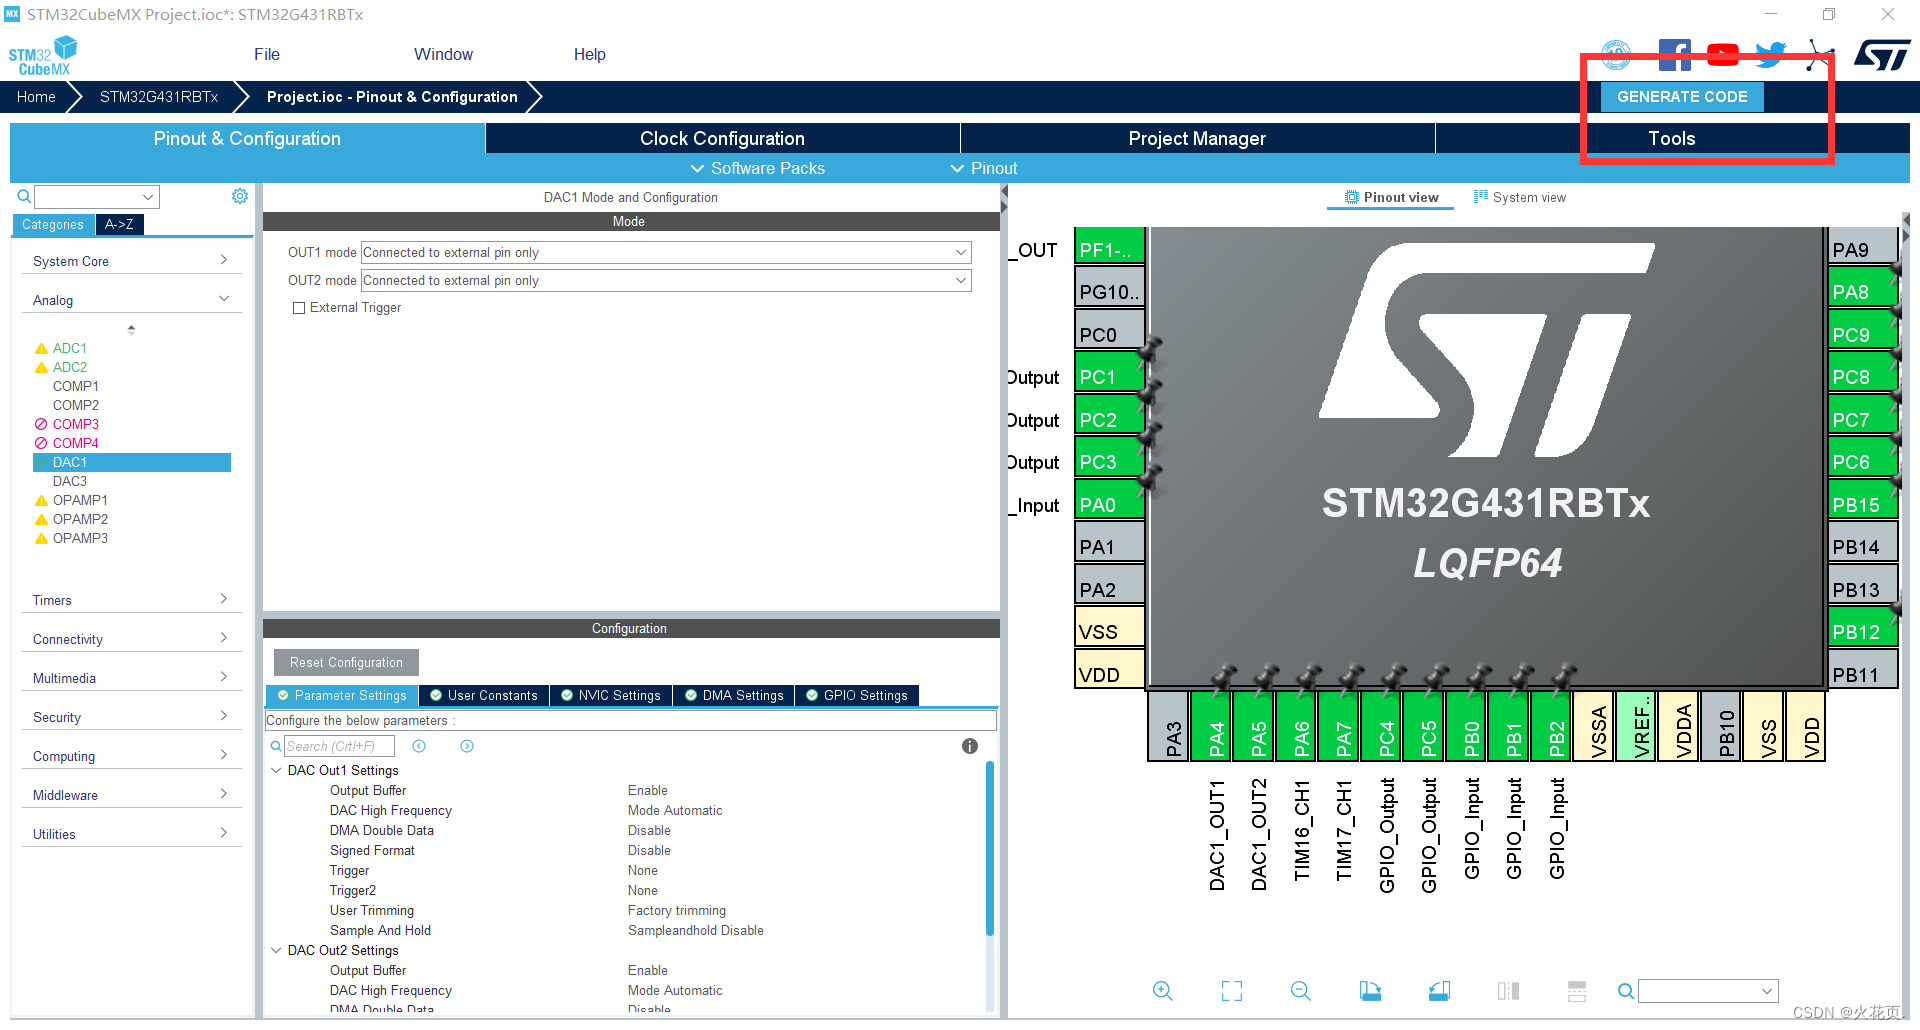Screen dimensions: 1920x1030
Task: Open the Facebook social icon
Action: [x=1674, y=53]
